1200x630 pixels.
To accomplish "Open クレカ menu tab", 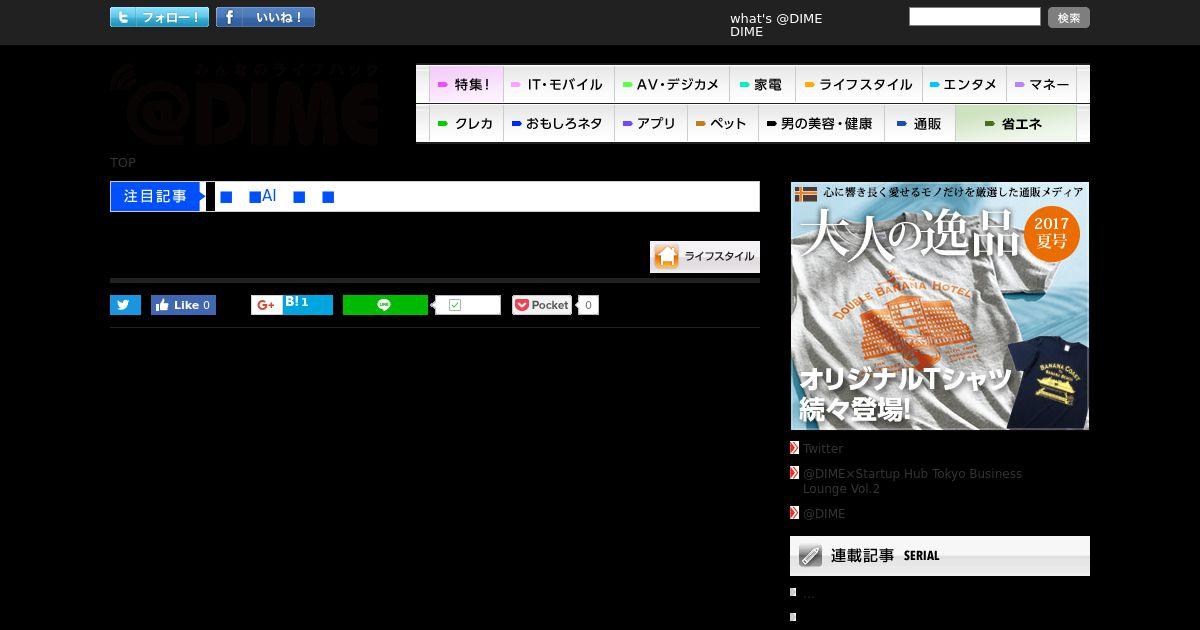I will click(466, 124).
